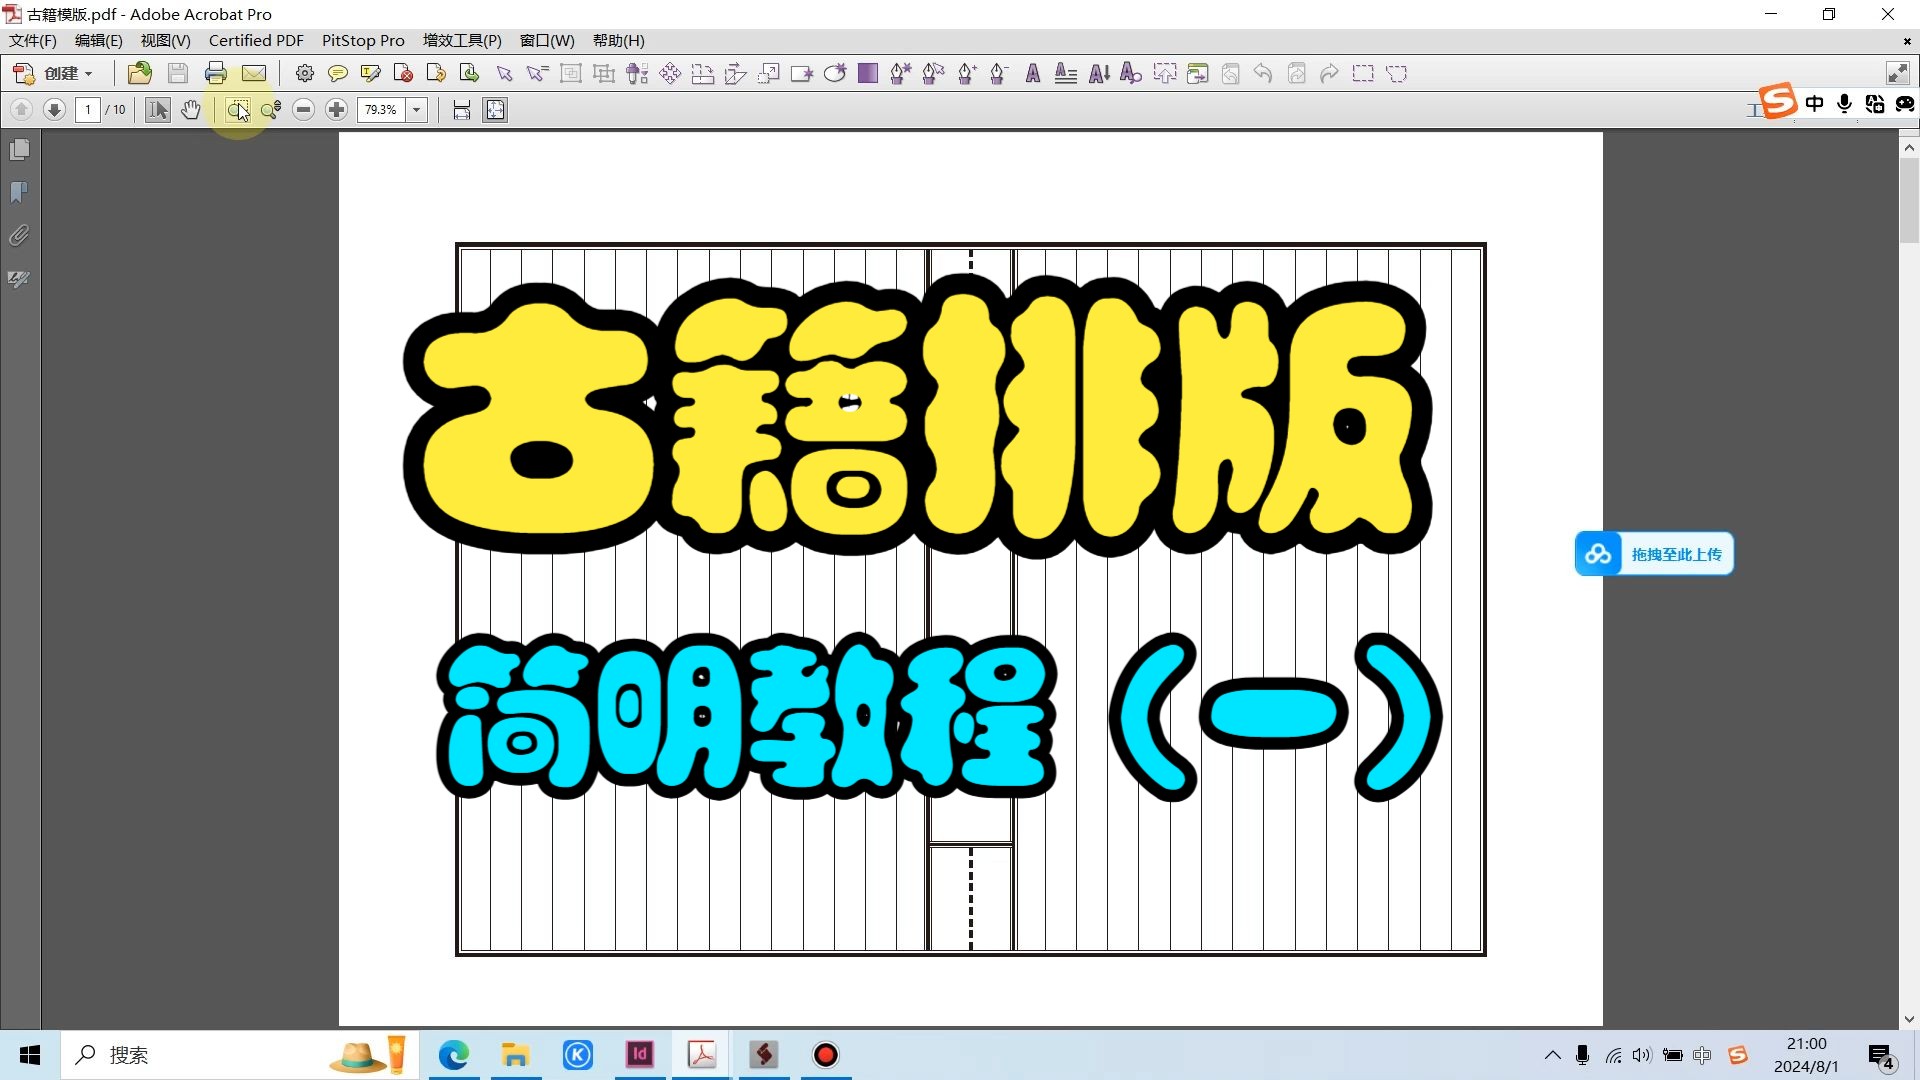Click the page number input field
1920x1080 pixels.
[88, 109]
